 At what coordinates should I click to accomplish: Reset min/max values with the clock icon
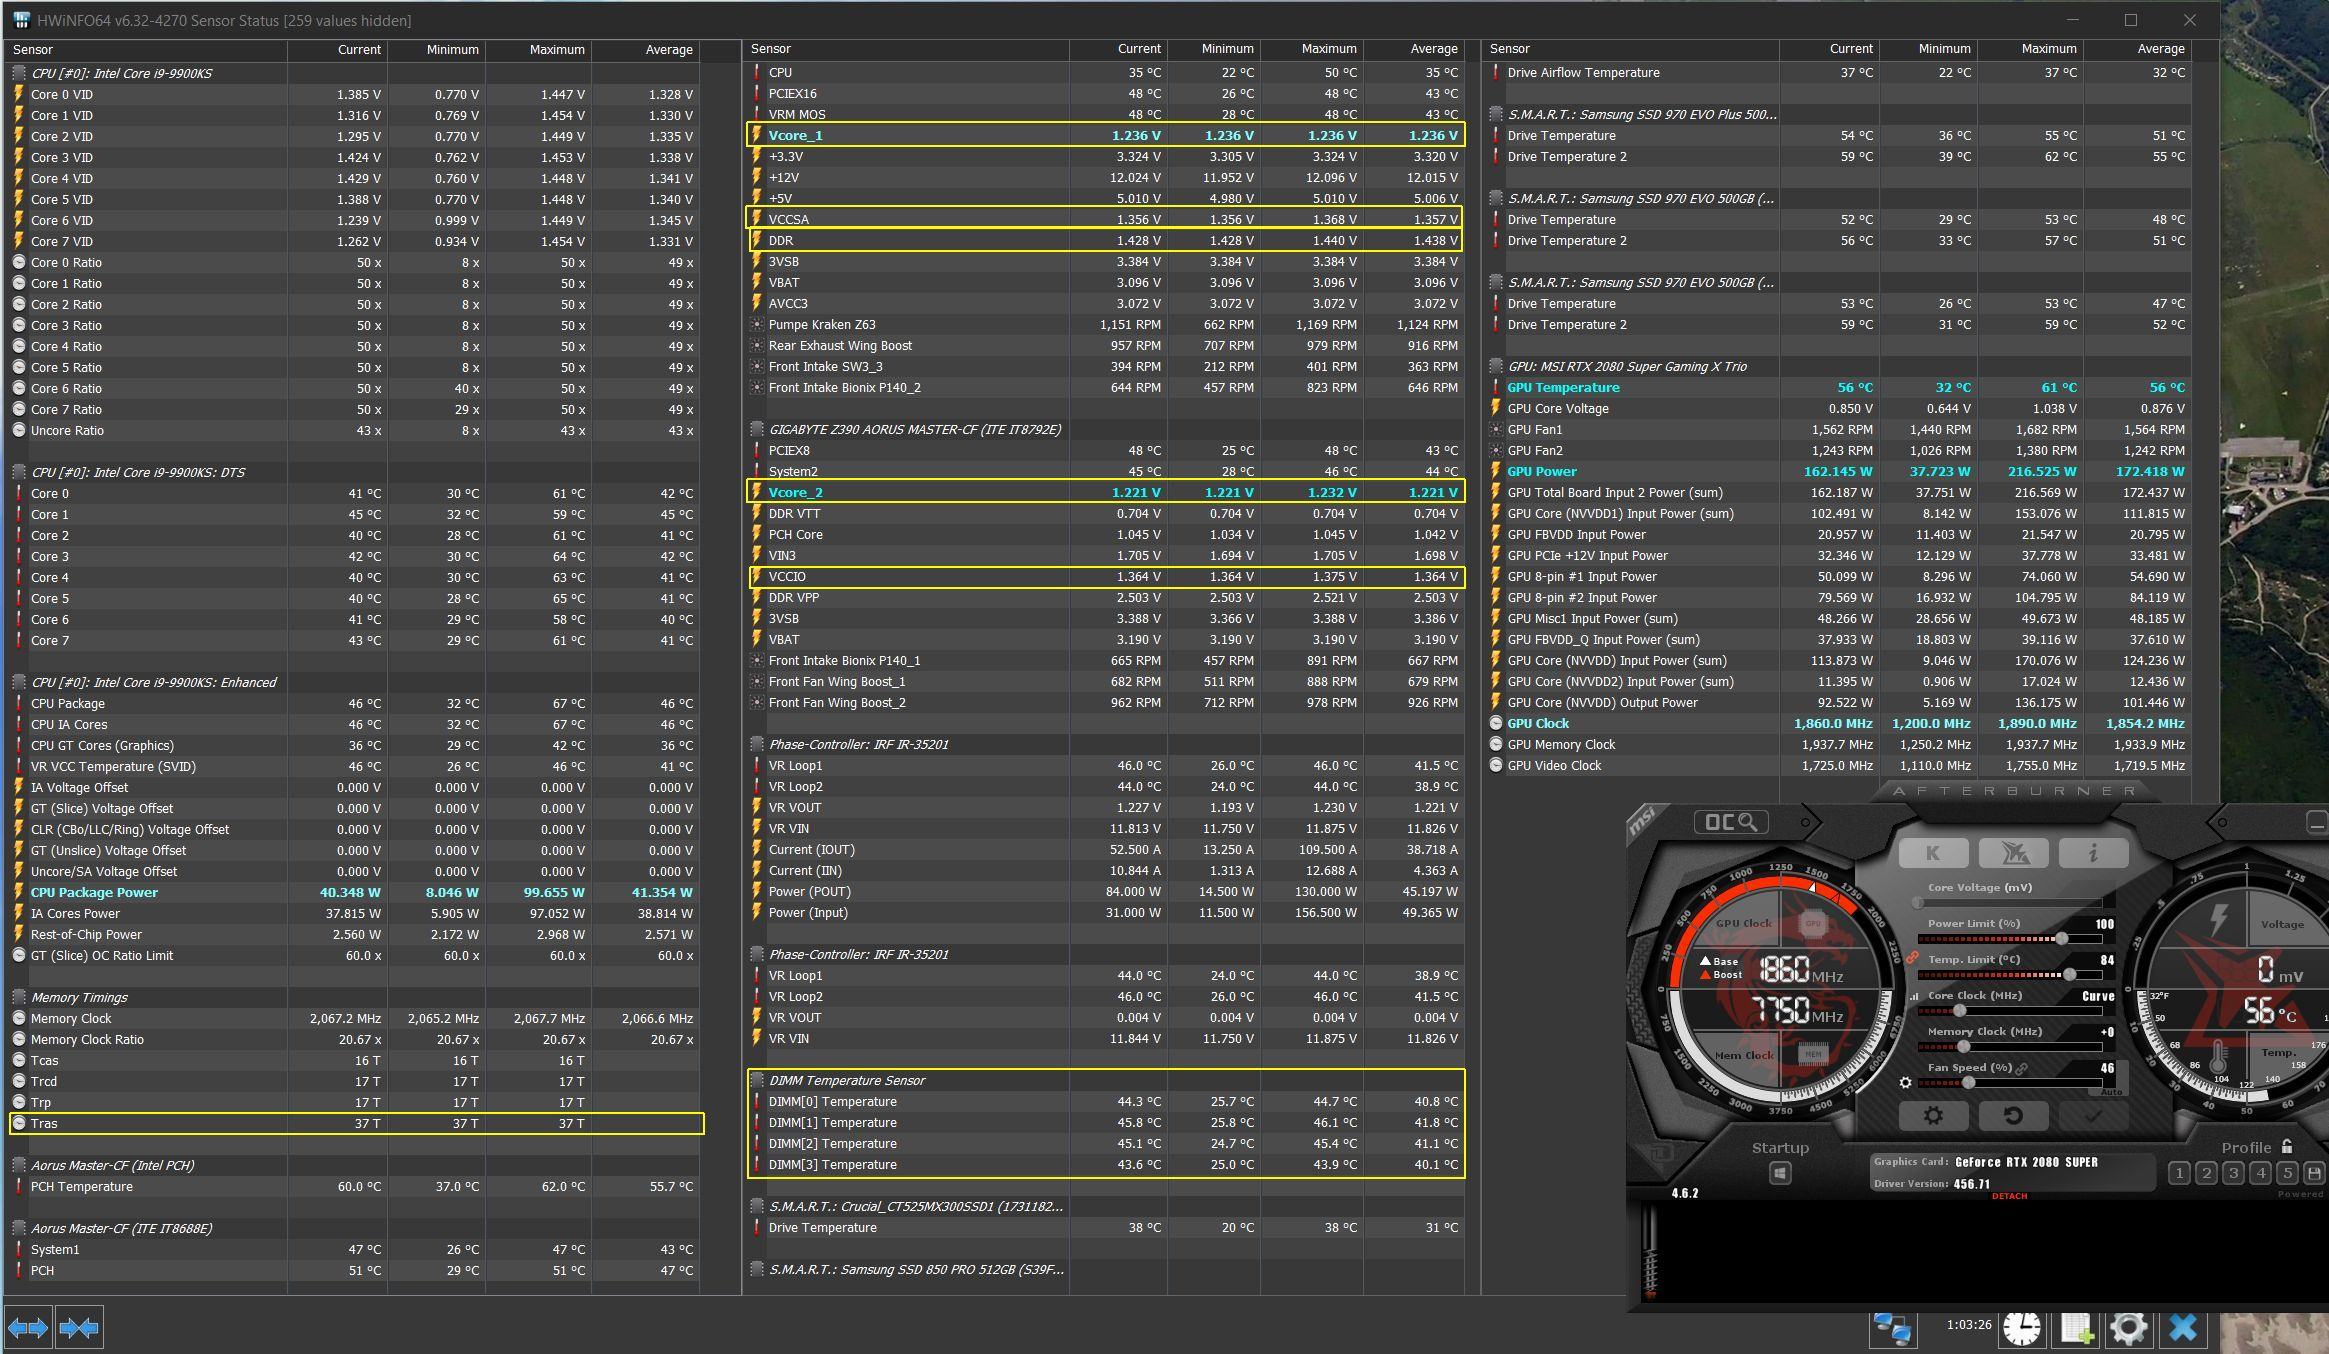(x=2021, y=1328)
